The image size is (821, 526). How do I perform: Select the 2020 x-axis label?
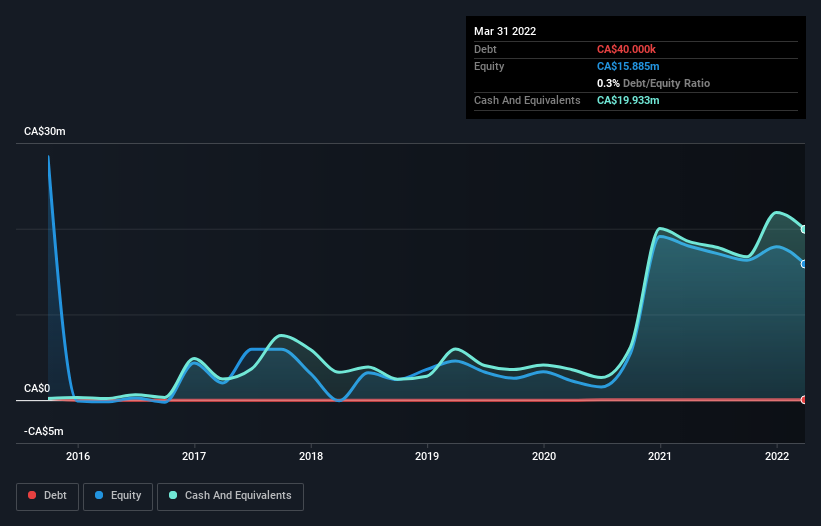[544, 456]
